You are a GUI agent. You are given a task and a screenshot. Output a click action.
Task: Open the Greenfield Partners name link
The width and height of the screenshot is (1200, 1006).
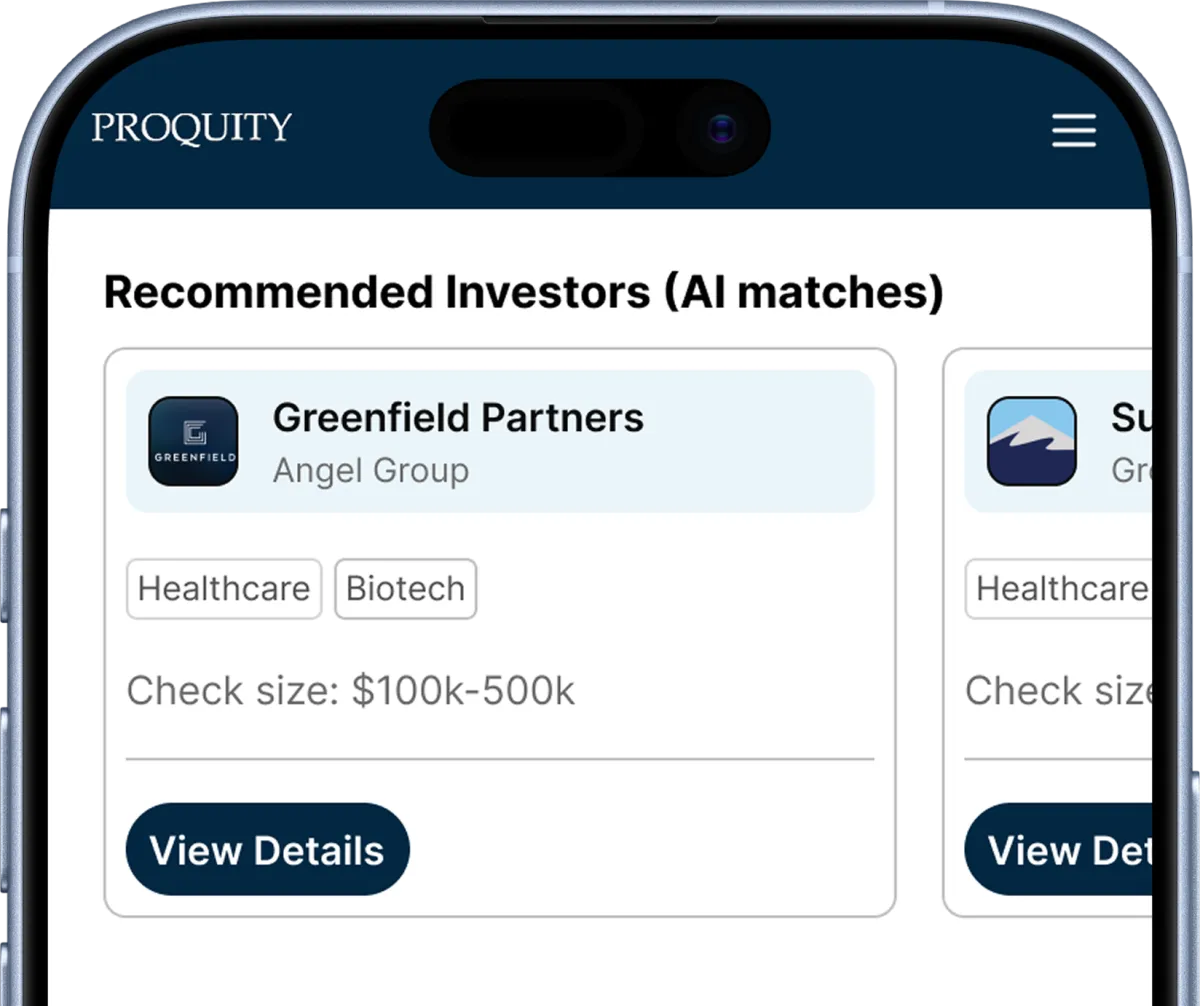[x=458, y=417]
